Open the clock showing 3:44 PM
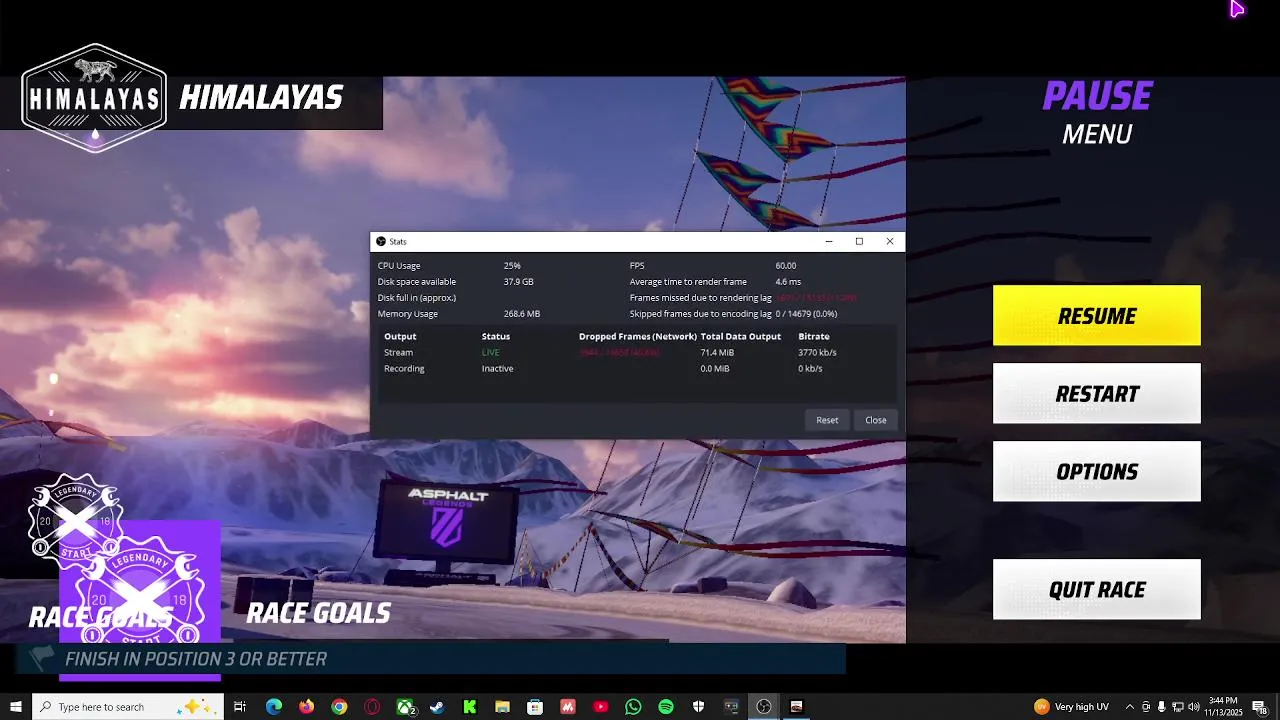The width and height of the screenshot is (1280, 720). pyautogui.click(x=1223, y=707)
